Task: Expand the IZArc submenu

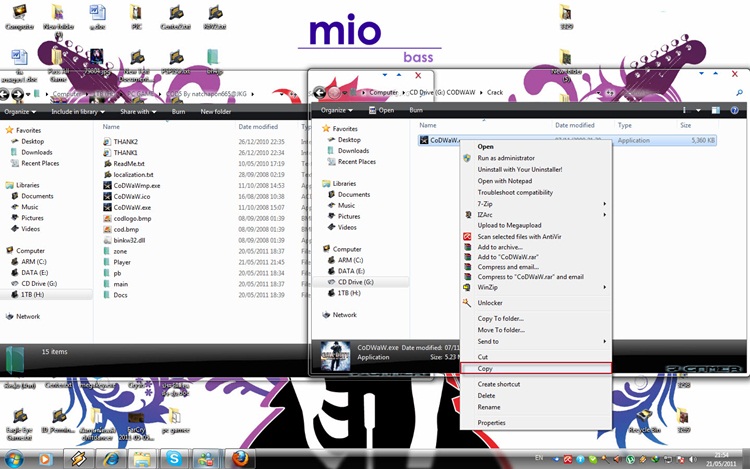Action: (536, 215)
